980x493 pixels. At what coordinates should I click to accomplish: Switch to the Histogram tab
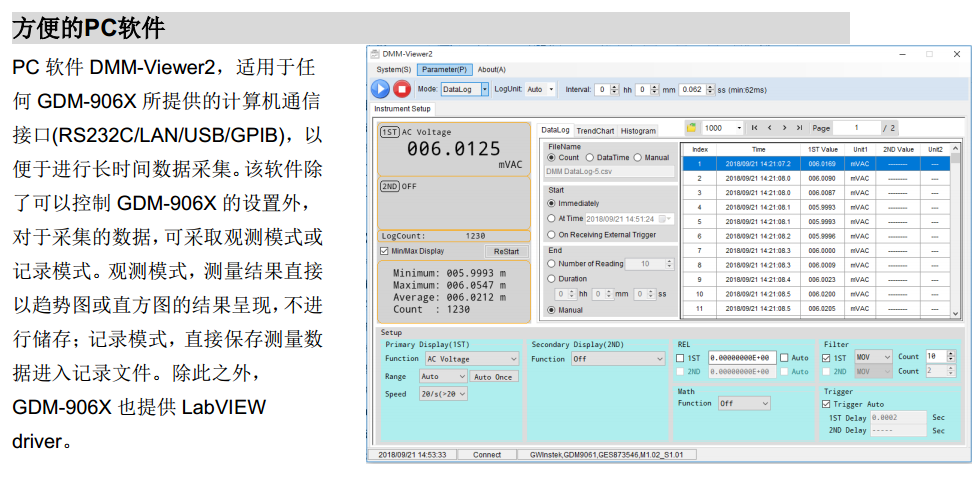[638, 131]
